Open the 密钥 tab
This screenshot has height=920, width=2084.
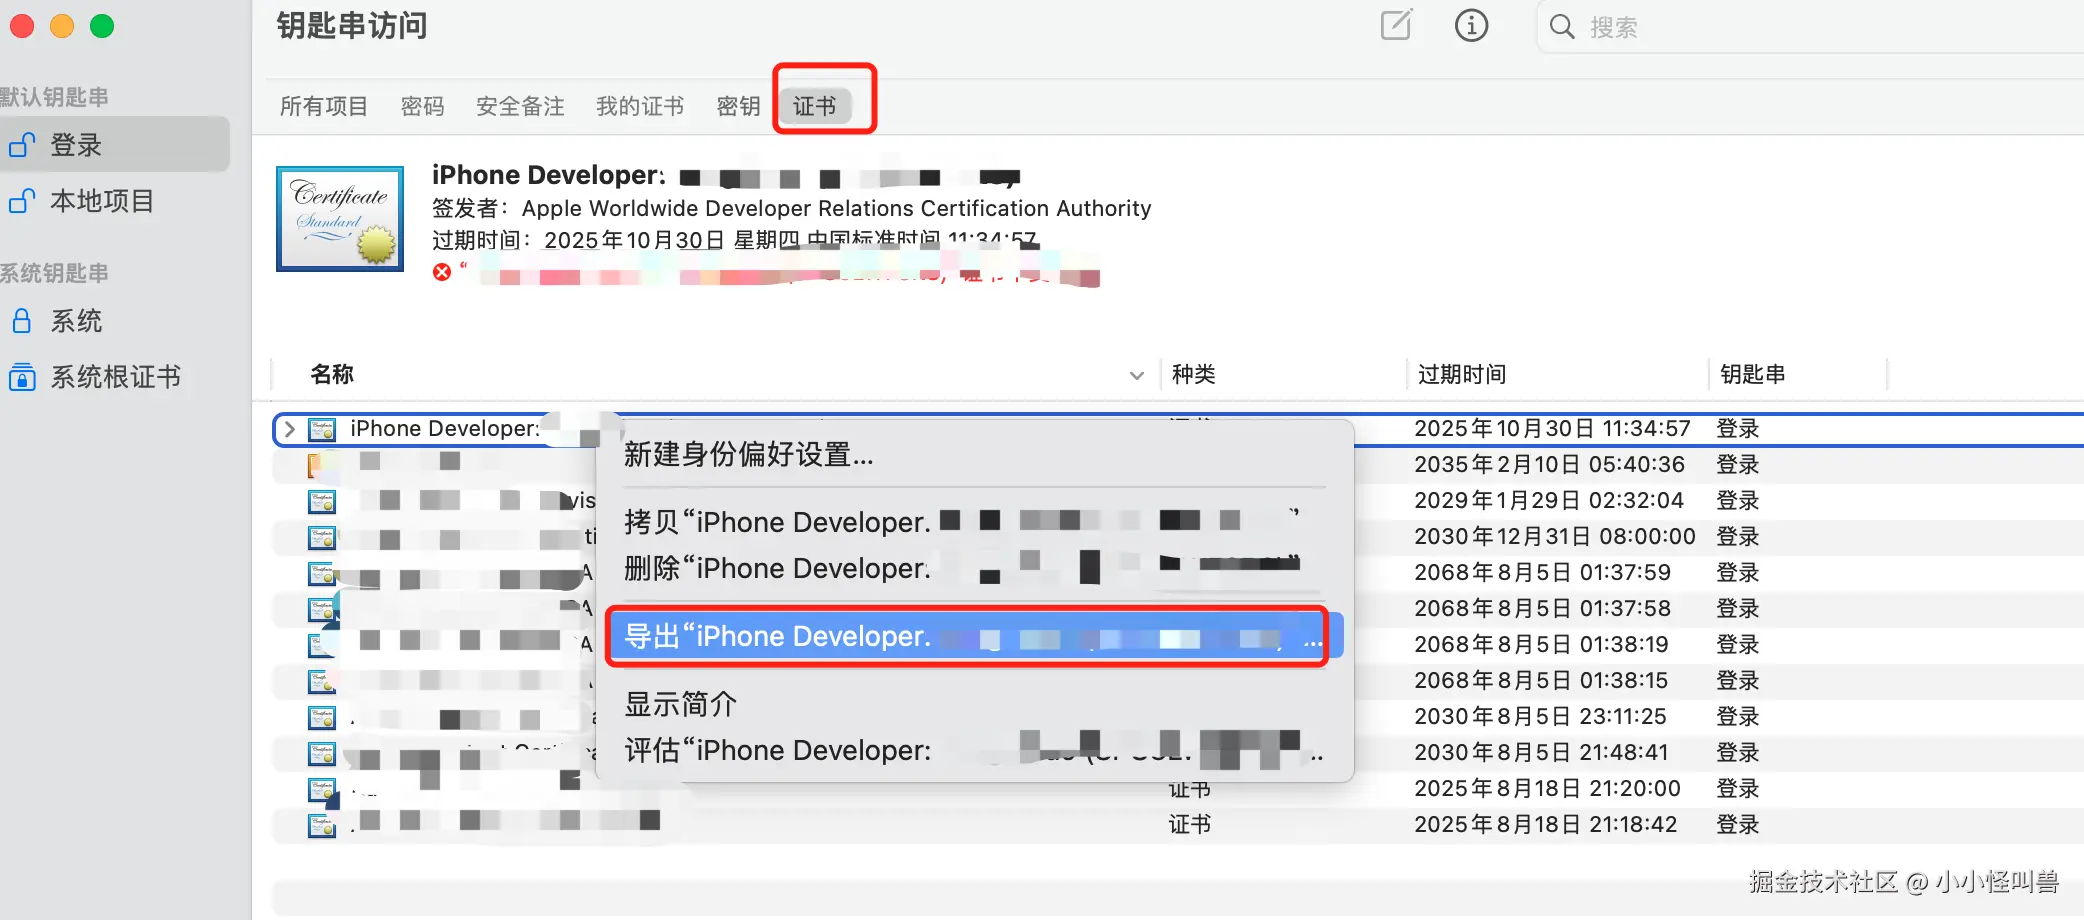point(738,106)
